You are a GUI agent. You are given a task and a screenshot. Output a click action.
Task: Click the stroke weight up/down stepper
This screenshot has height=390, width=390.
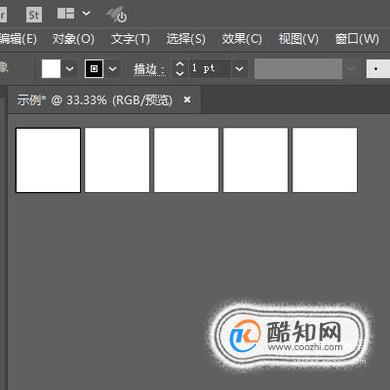180,69
